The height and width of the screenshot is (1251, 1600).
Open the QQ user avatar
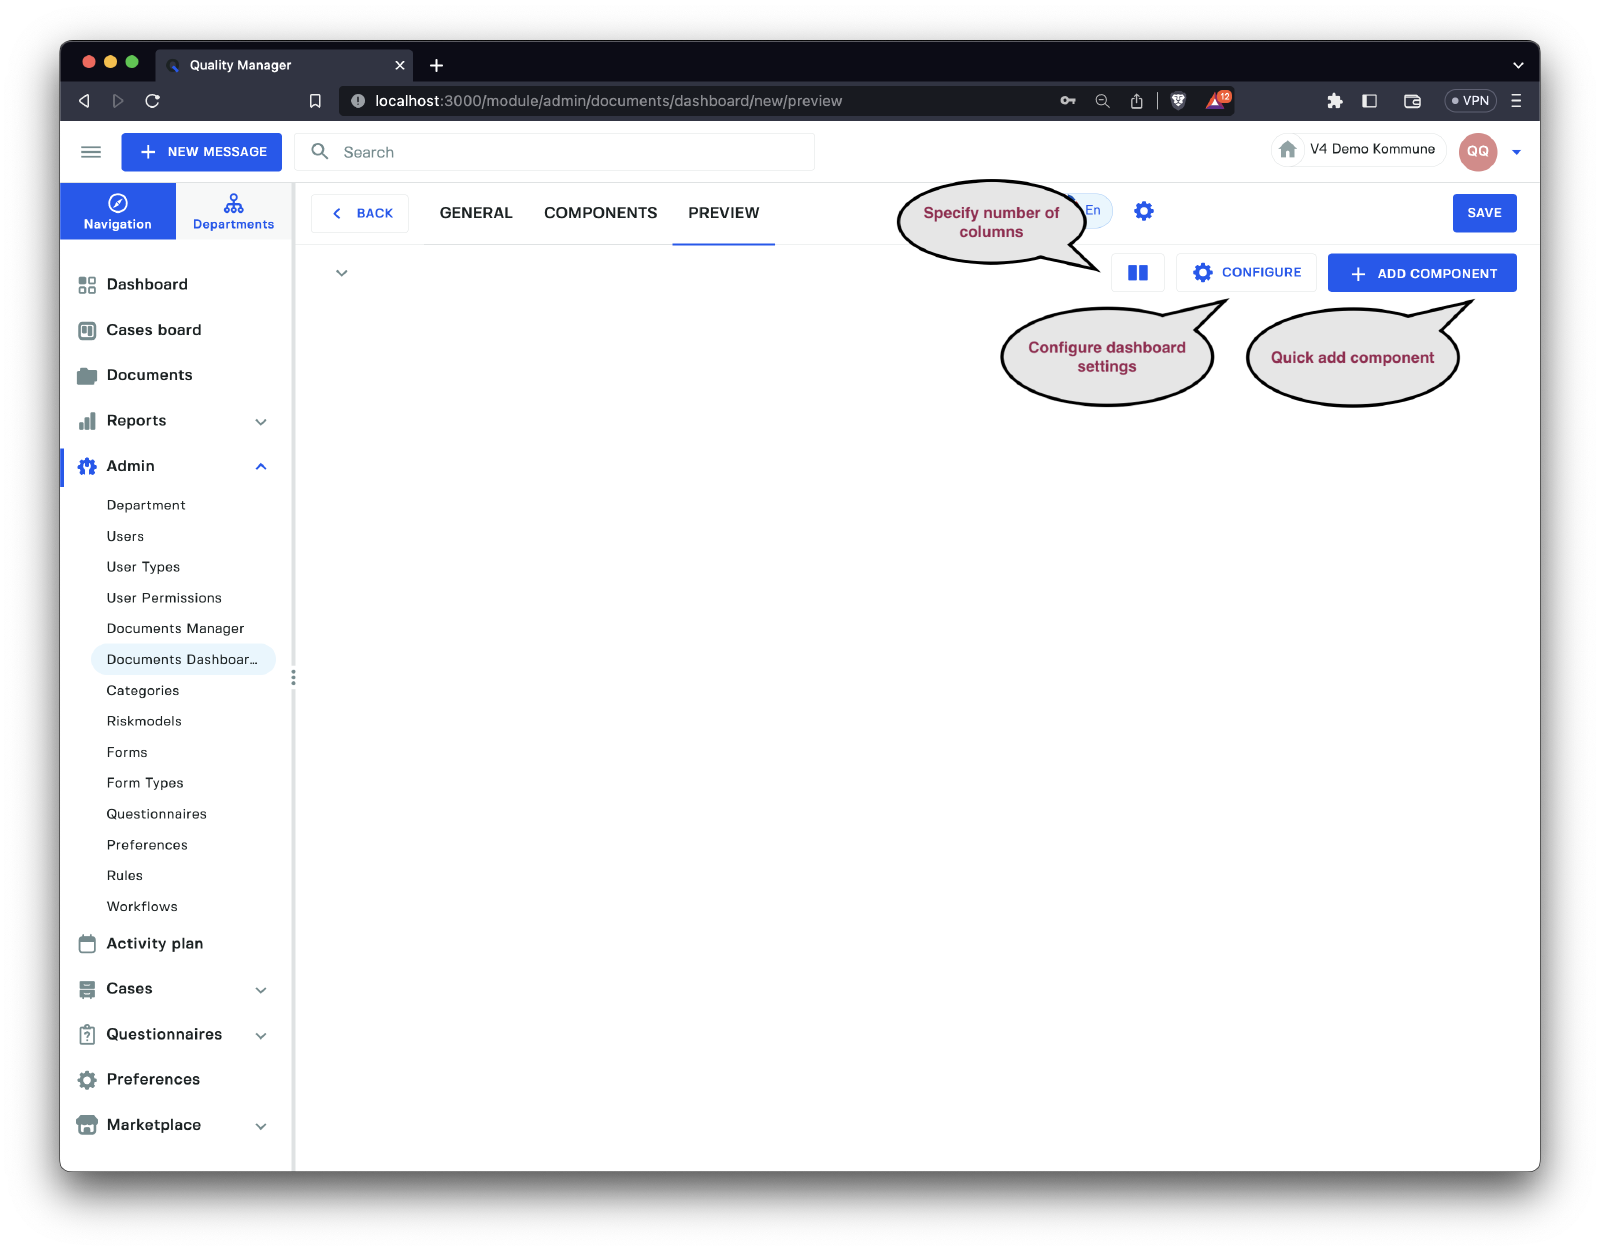[x=1477, y=152]
